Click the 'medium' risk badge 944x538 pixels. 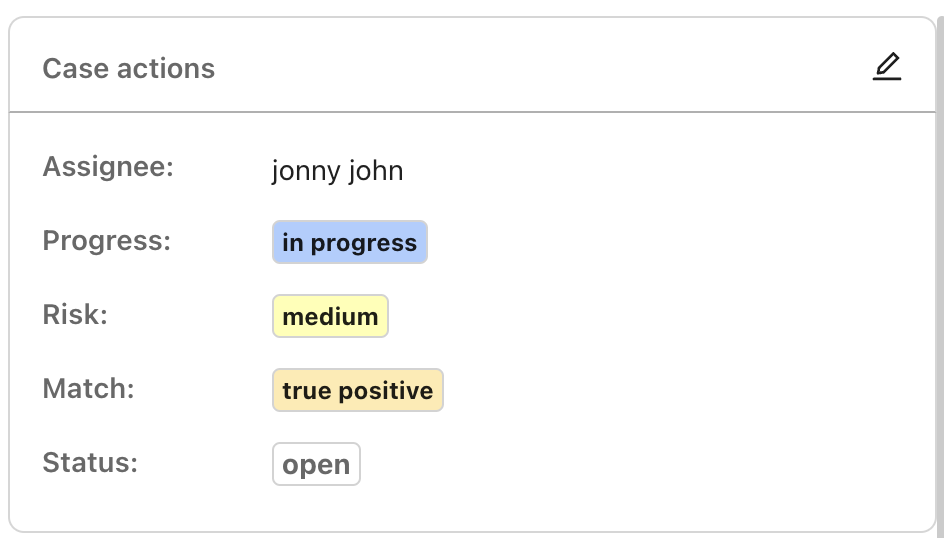point(330,316)
